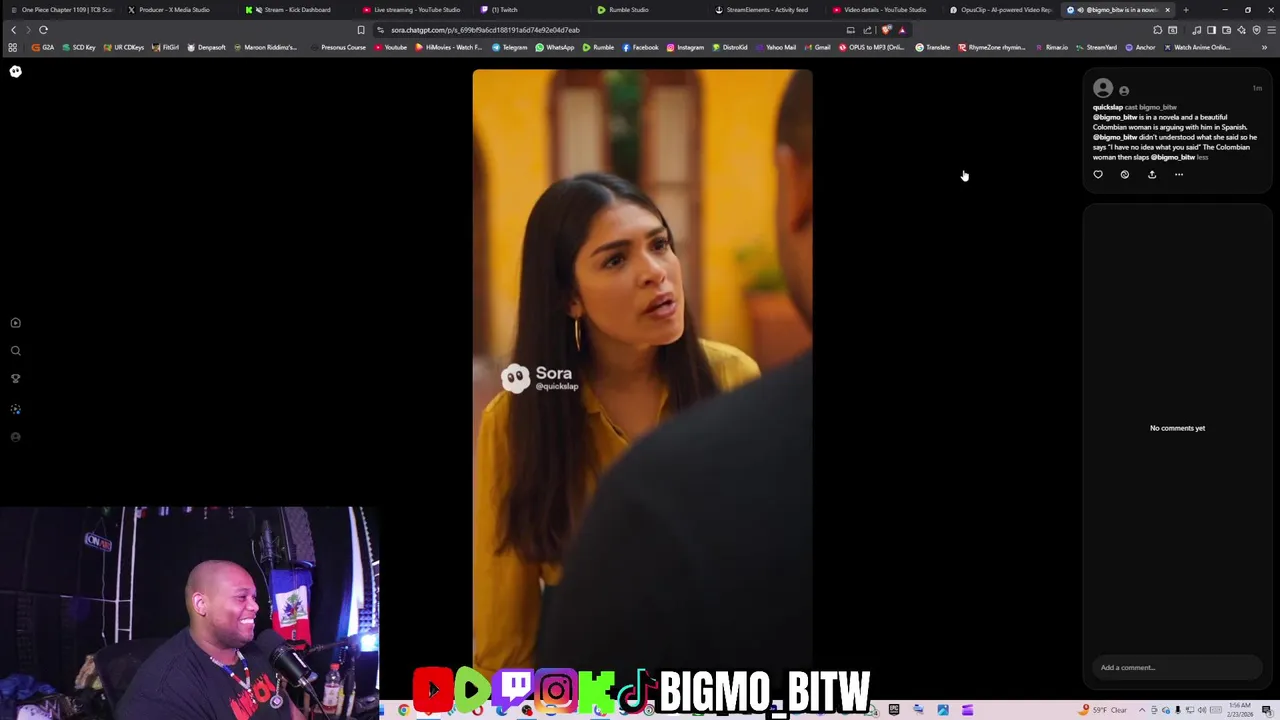The width and height of the screenshot is (1280, 720).
Task: Open the Sora home logo in the sidebar
Action: coord(15,71)
